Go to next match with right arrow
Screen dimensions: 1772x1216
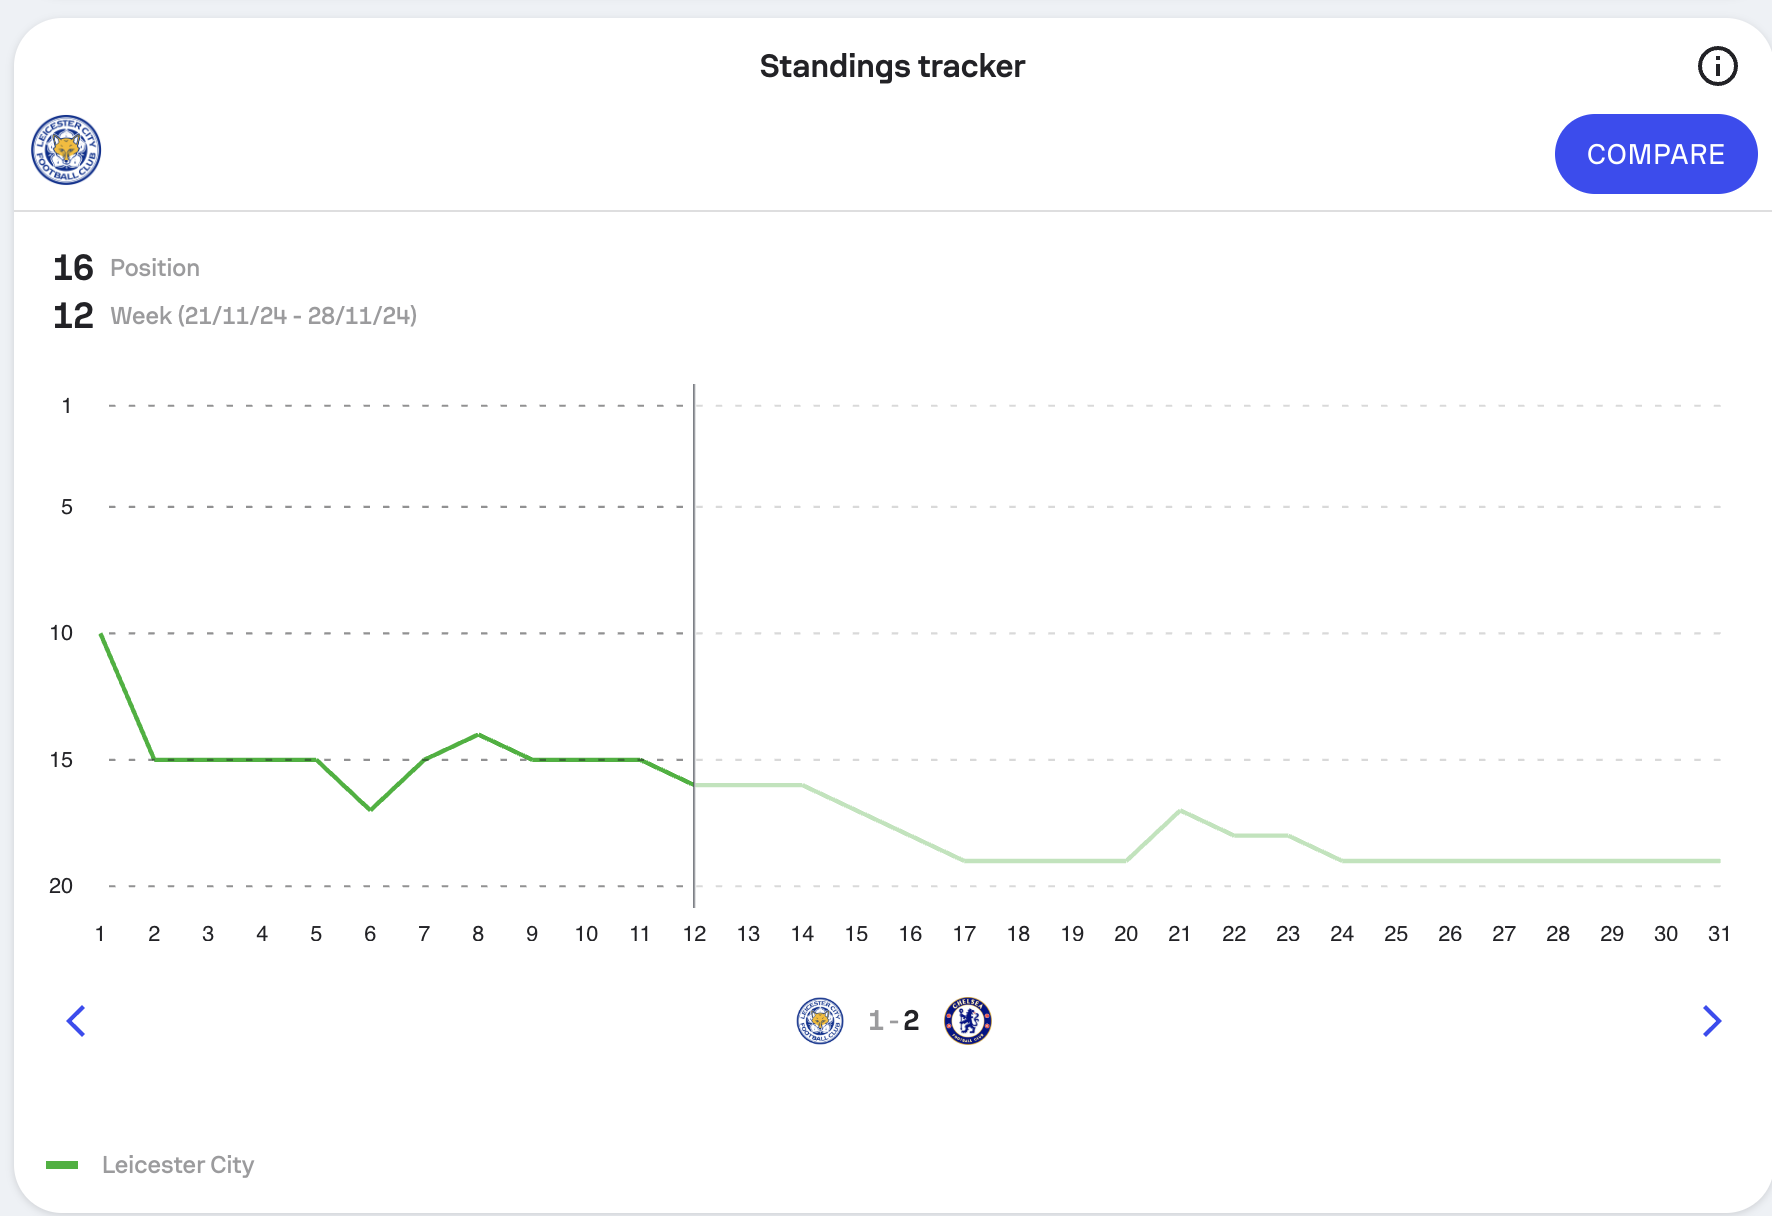pos(1711,1021)
